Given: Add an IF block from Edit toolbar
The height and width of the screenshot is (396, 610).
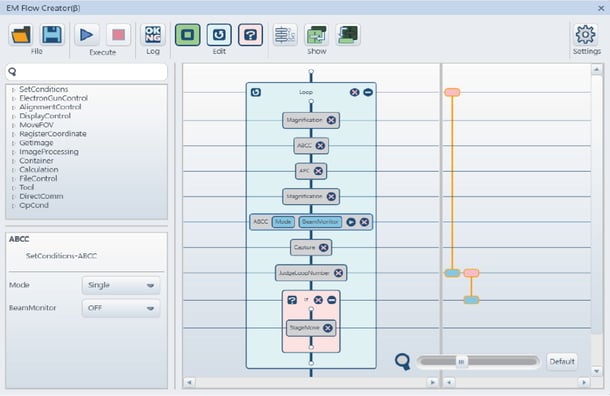Looking at the screenshot, I should point(251,35).
